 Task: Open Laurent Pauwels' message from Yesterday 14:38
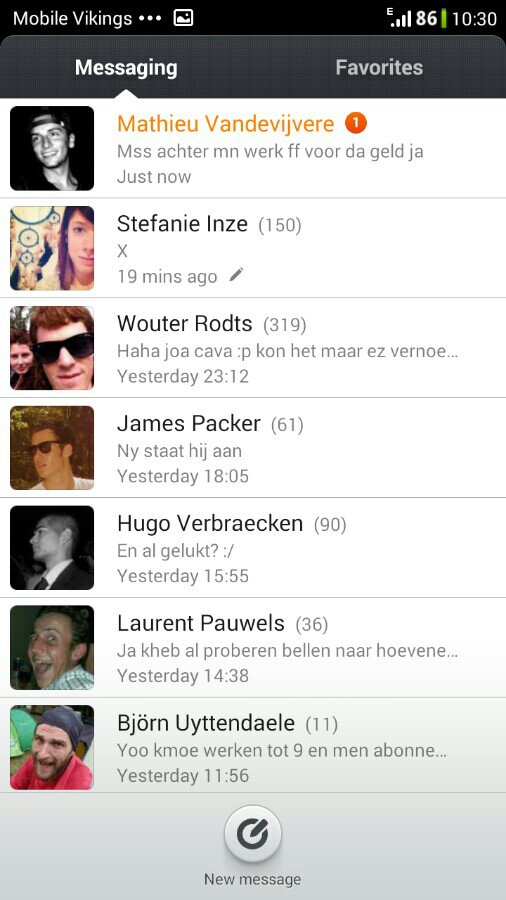[x=253, y=647]
